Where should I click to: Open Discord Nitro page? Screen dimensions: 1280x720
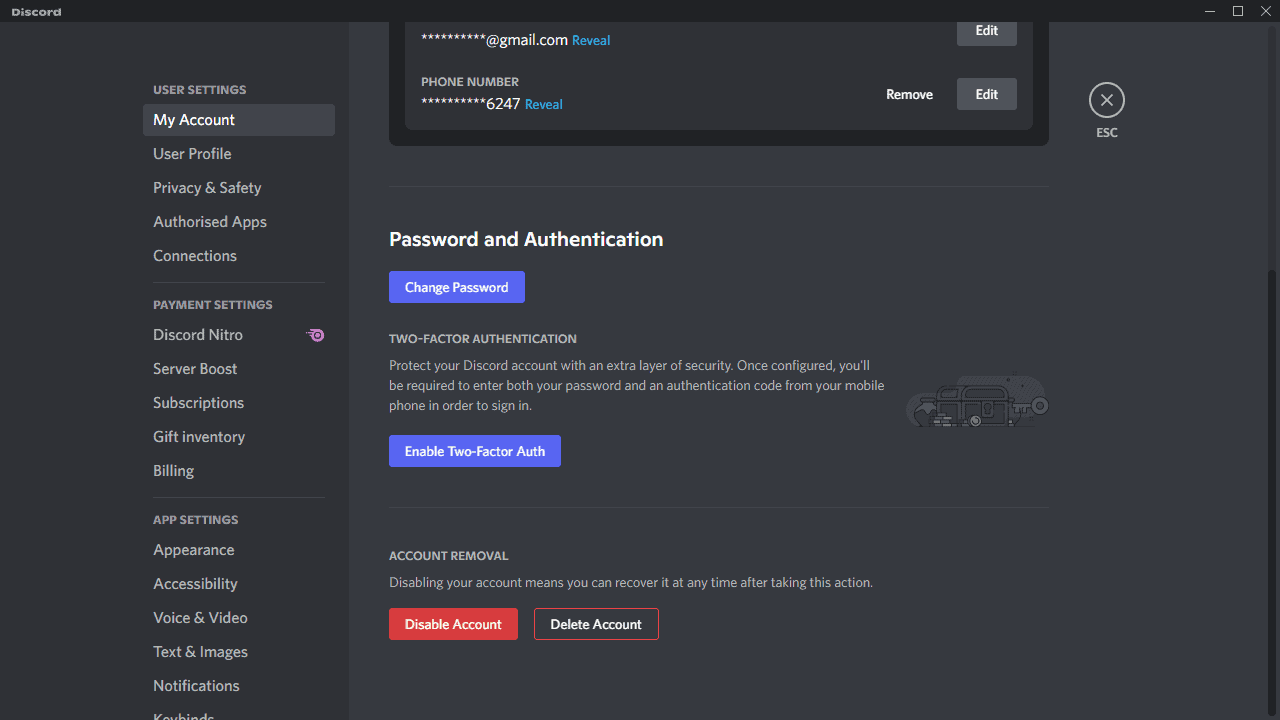click(x=238, y=335)
